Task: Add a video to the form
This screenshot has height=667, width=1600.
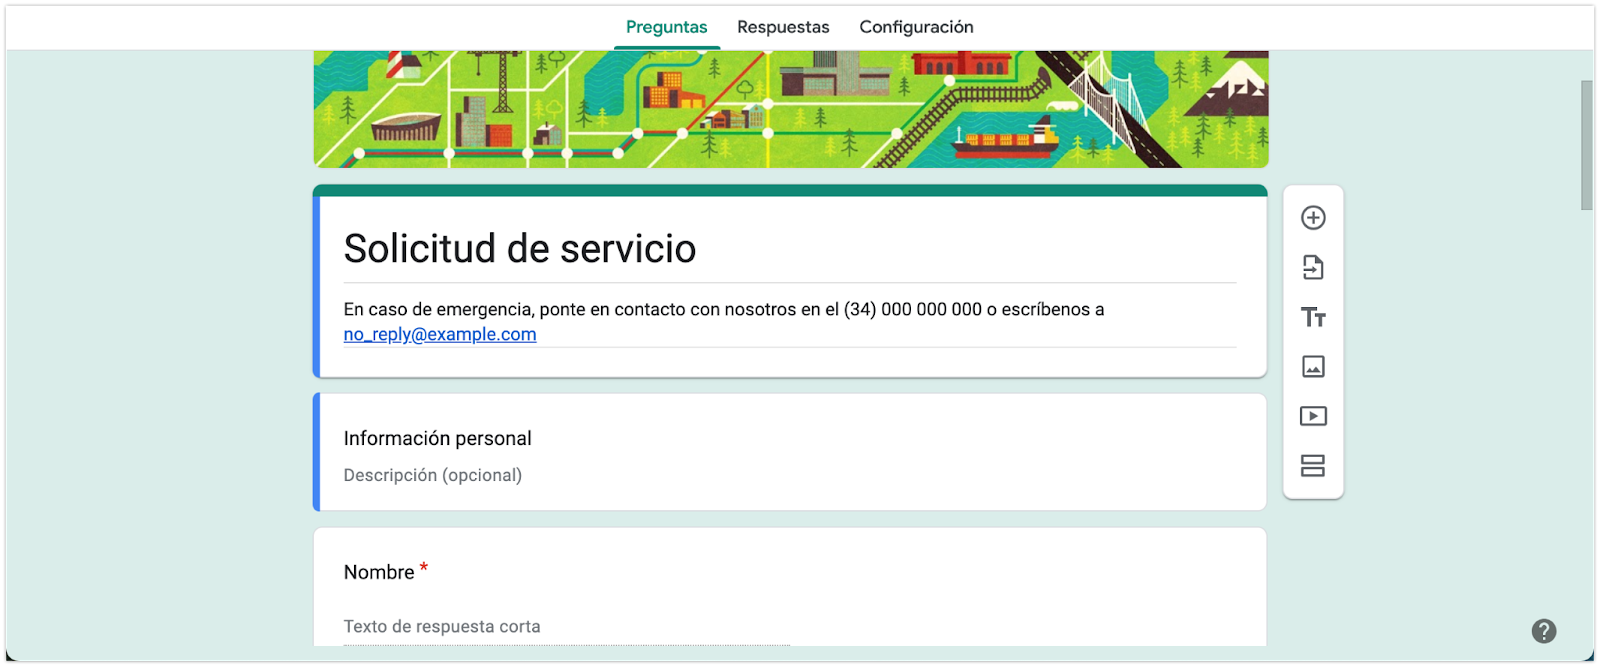Action: (1313, 416)
